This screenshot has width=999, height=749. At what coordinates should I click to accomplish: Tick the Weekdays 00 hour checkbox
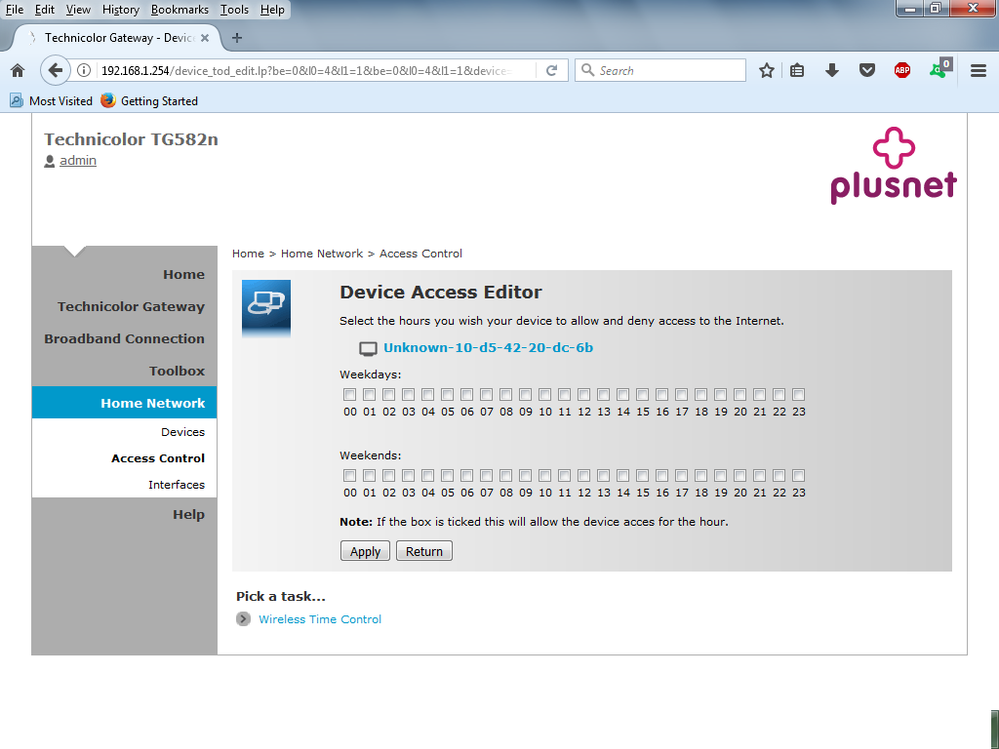[x=349, y=395]
